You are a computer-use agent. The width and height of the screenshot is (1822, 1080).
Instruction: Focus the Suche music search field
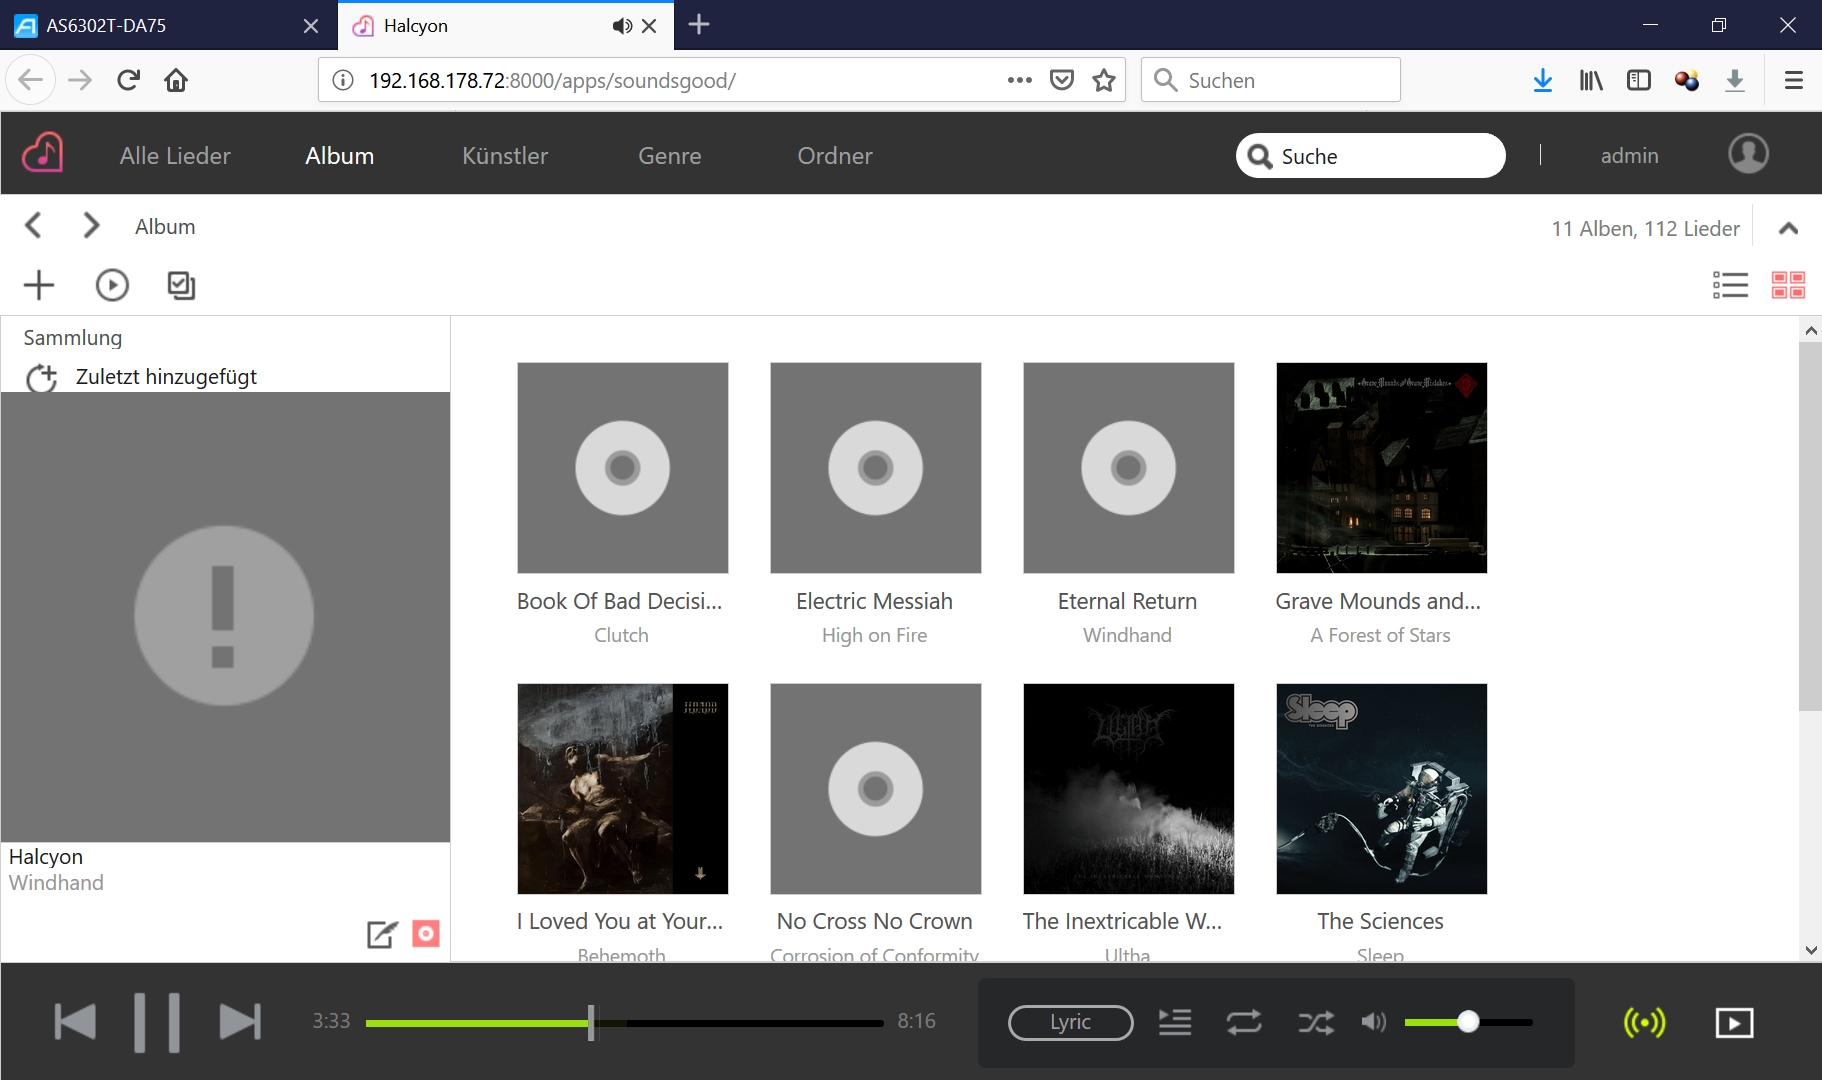point(1371,156)
